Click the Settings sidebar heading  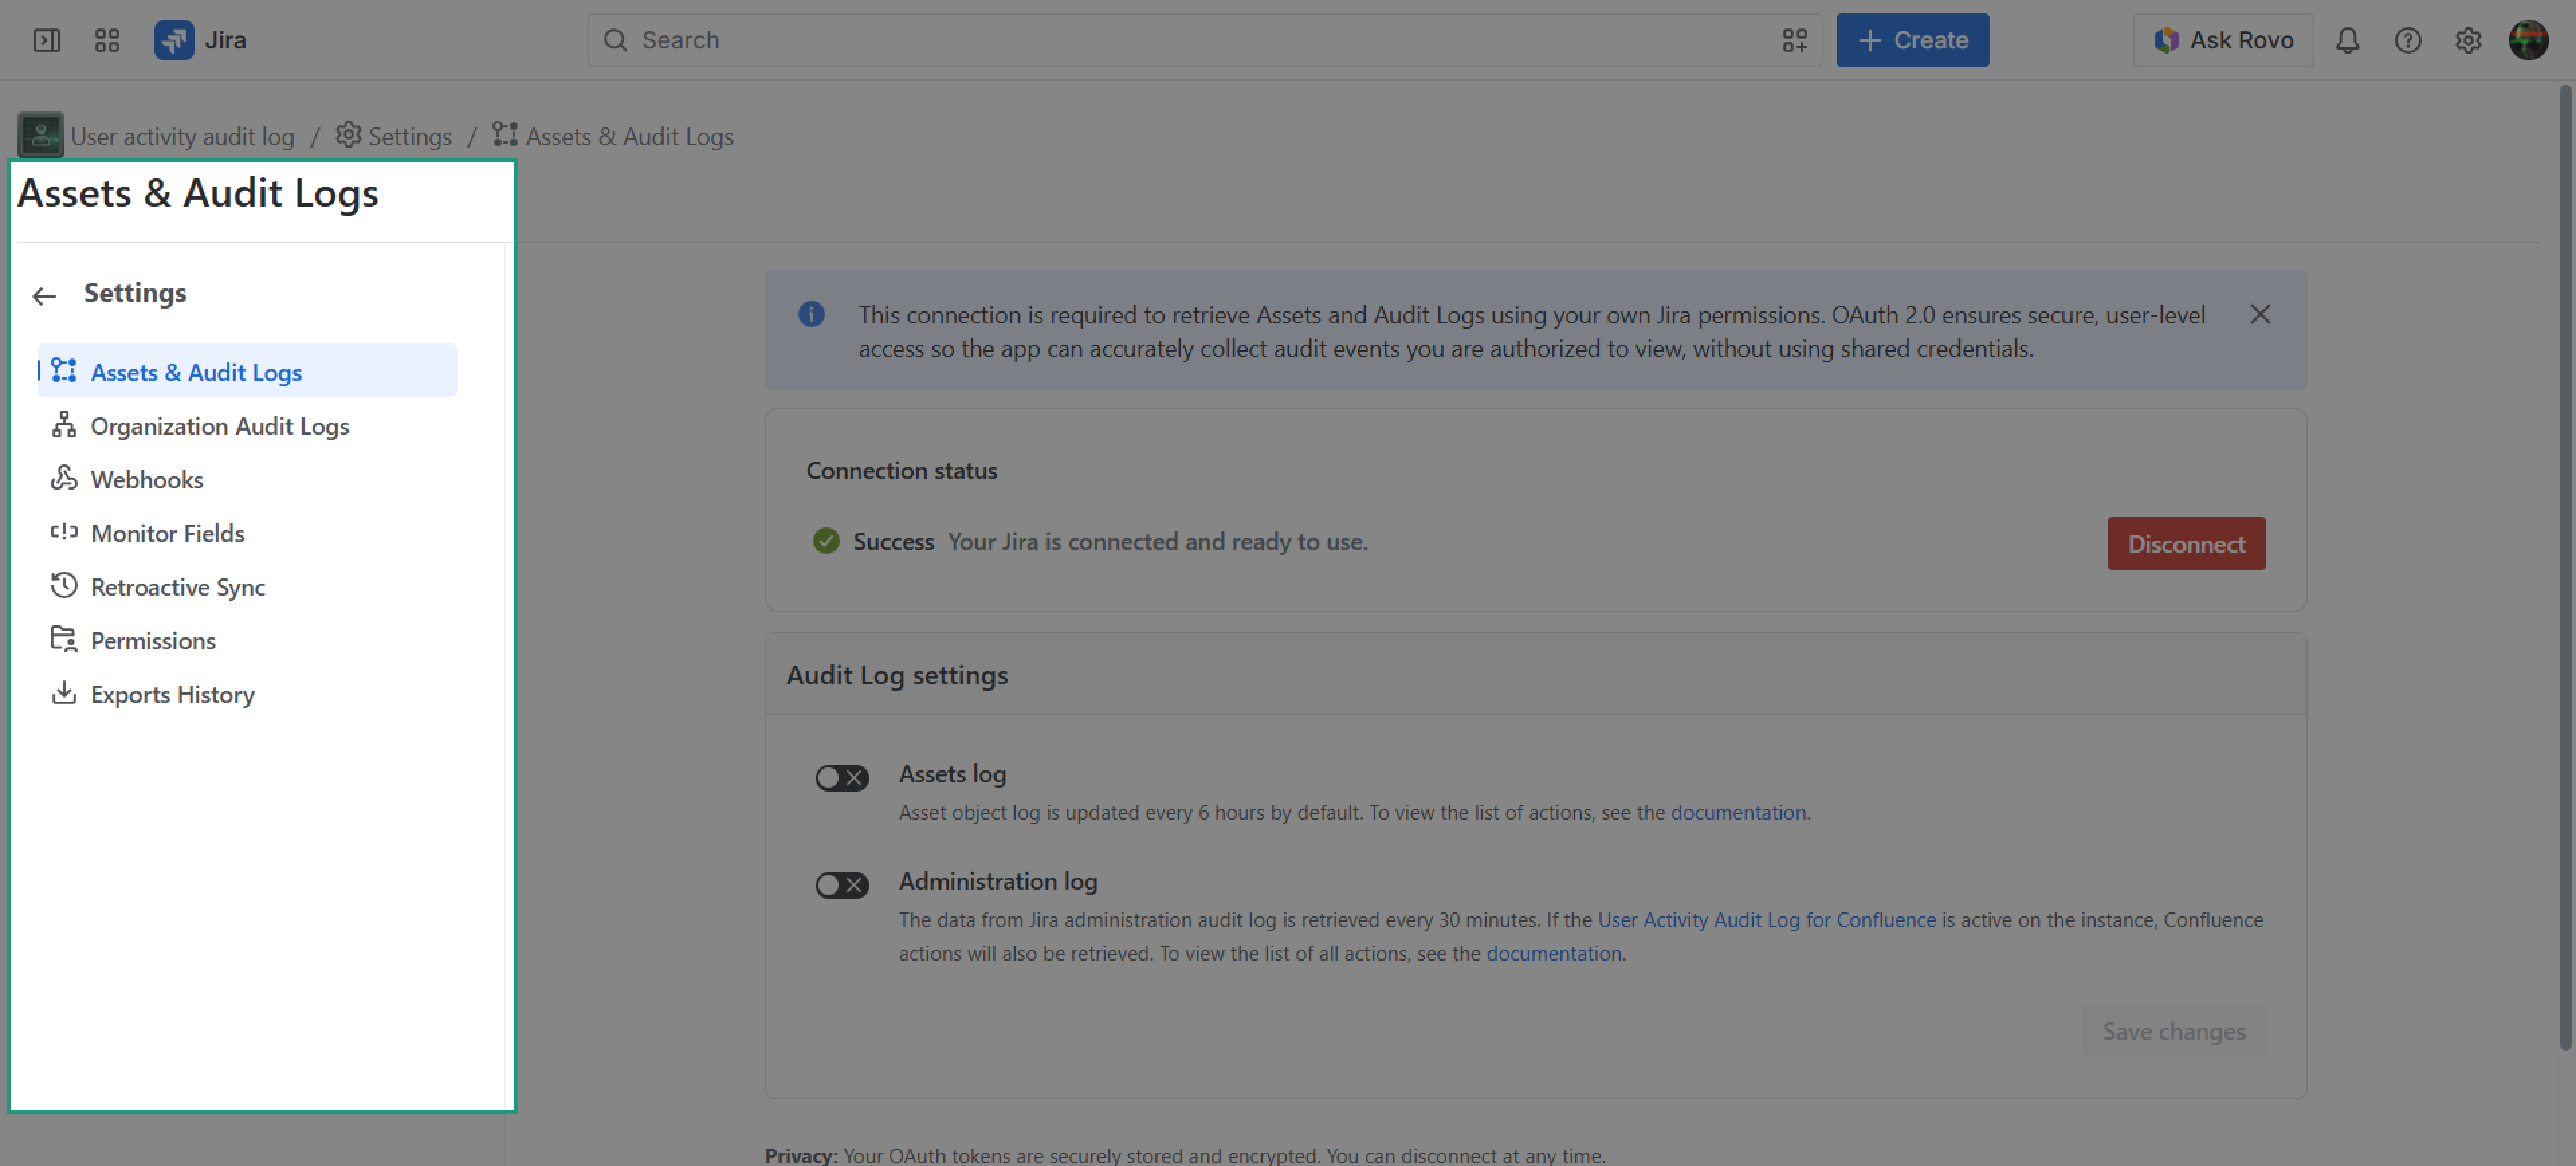(135, 293)
